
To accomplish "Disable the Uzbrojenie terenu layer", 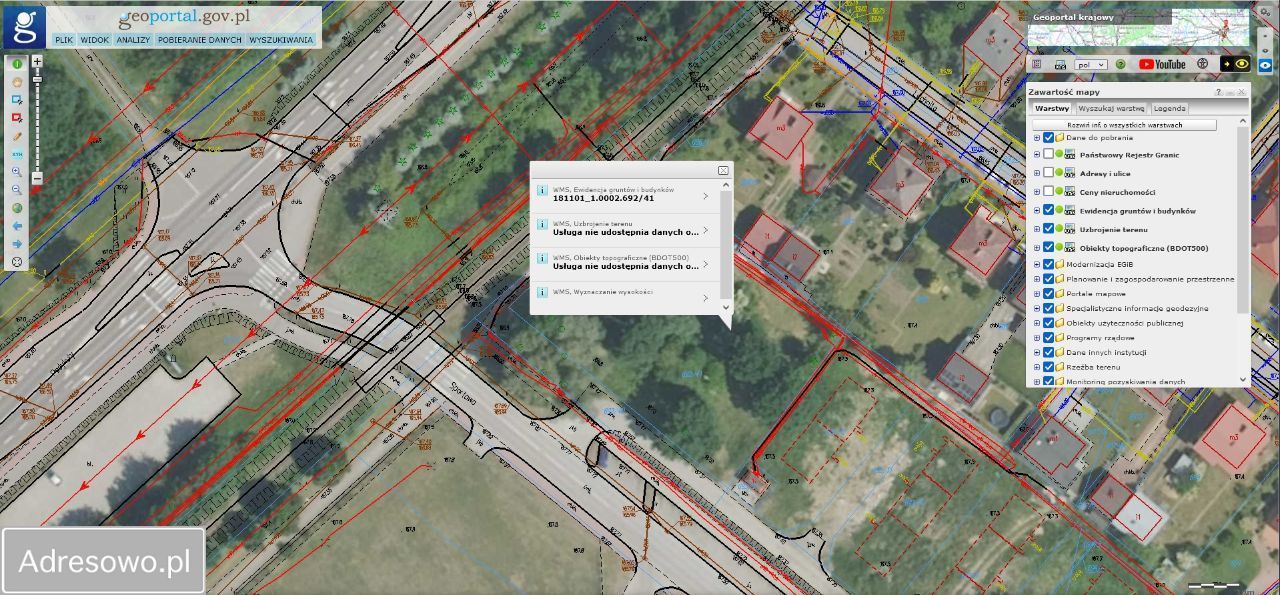I will (1048, 229).
